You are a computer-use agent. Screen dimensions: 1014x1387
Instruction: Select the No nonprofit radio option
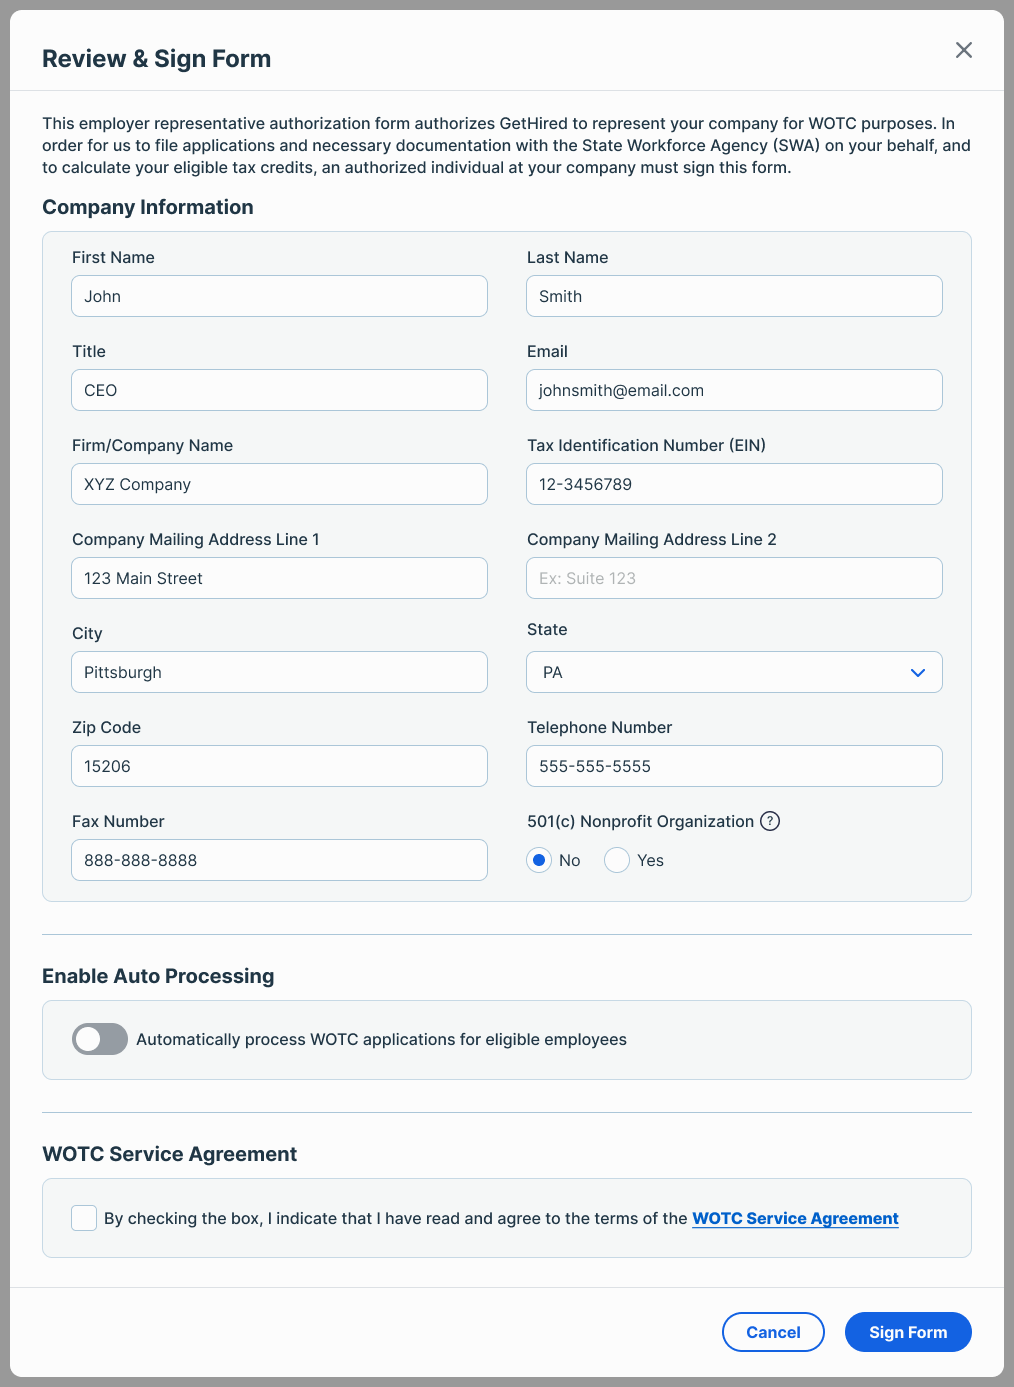click(x=540, y=860)
